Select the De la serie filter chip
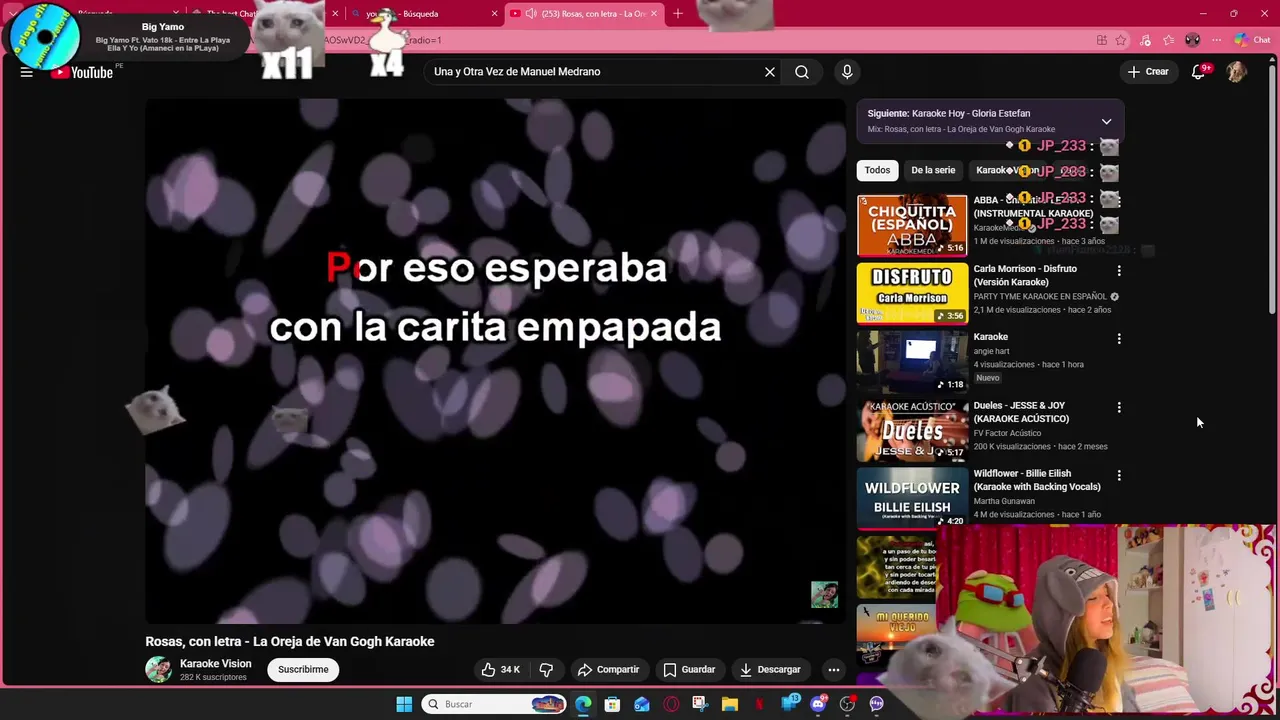 [933, 170]
